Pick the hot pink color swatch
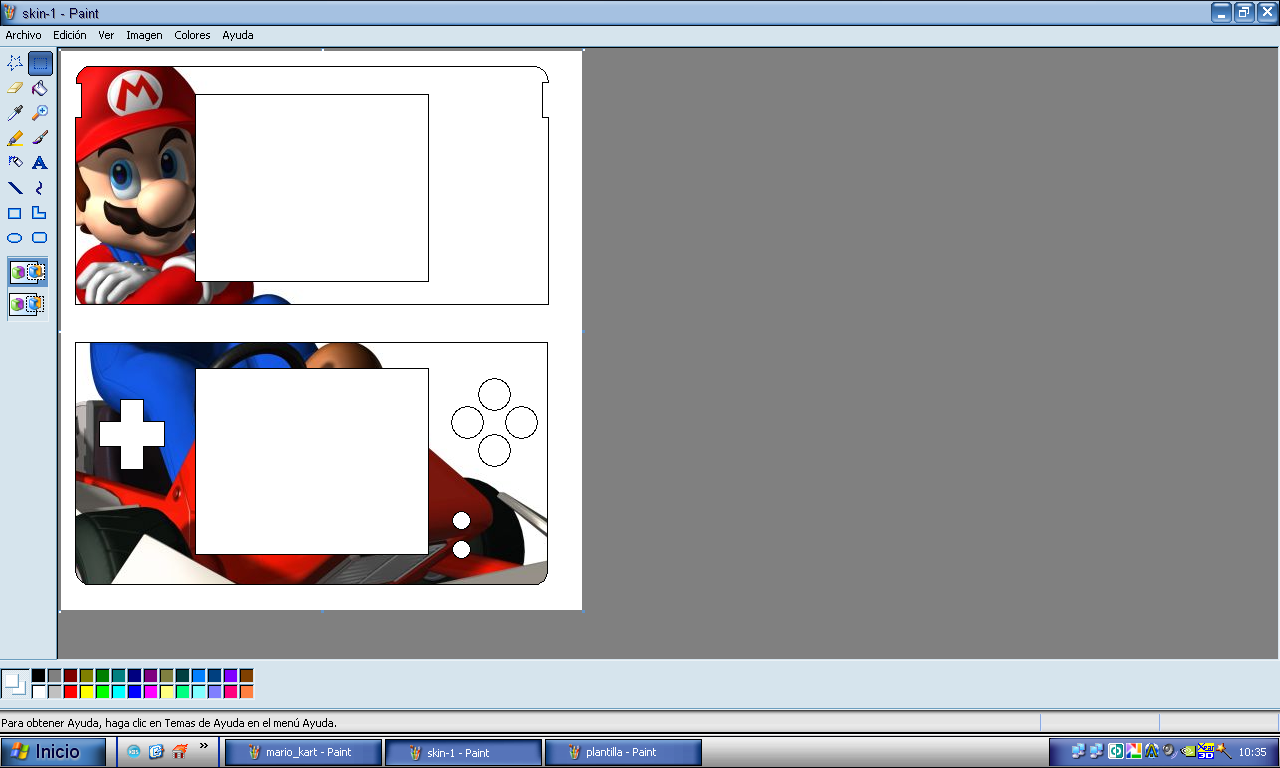Viewport: 1280px width, 768px height. pyautogui.click(x=231, y=692)
